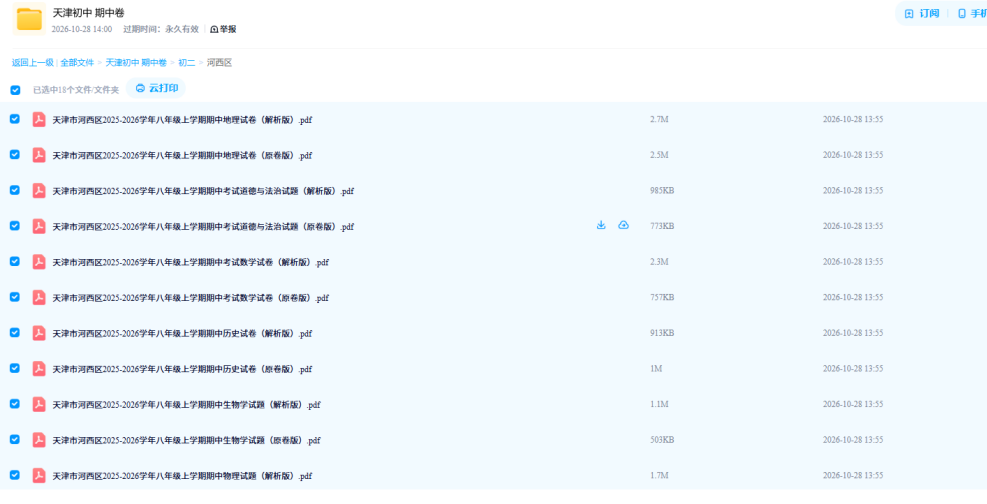Uncheck 物理试题（解析版）checkbox

[14, 475]
